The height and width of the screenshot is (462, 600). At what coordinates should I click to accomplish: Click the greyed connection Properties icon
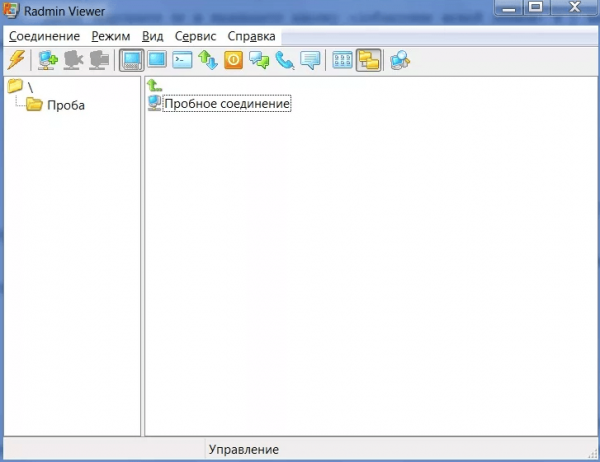pyautogui.click(x=99, y=60)
